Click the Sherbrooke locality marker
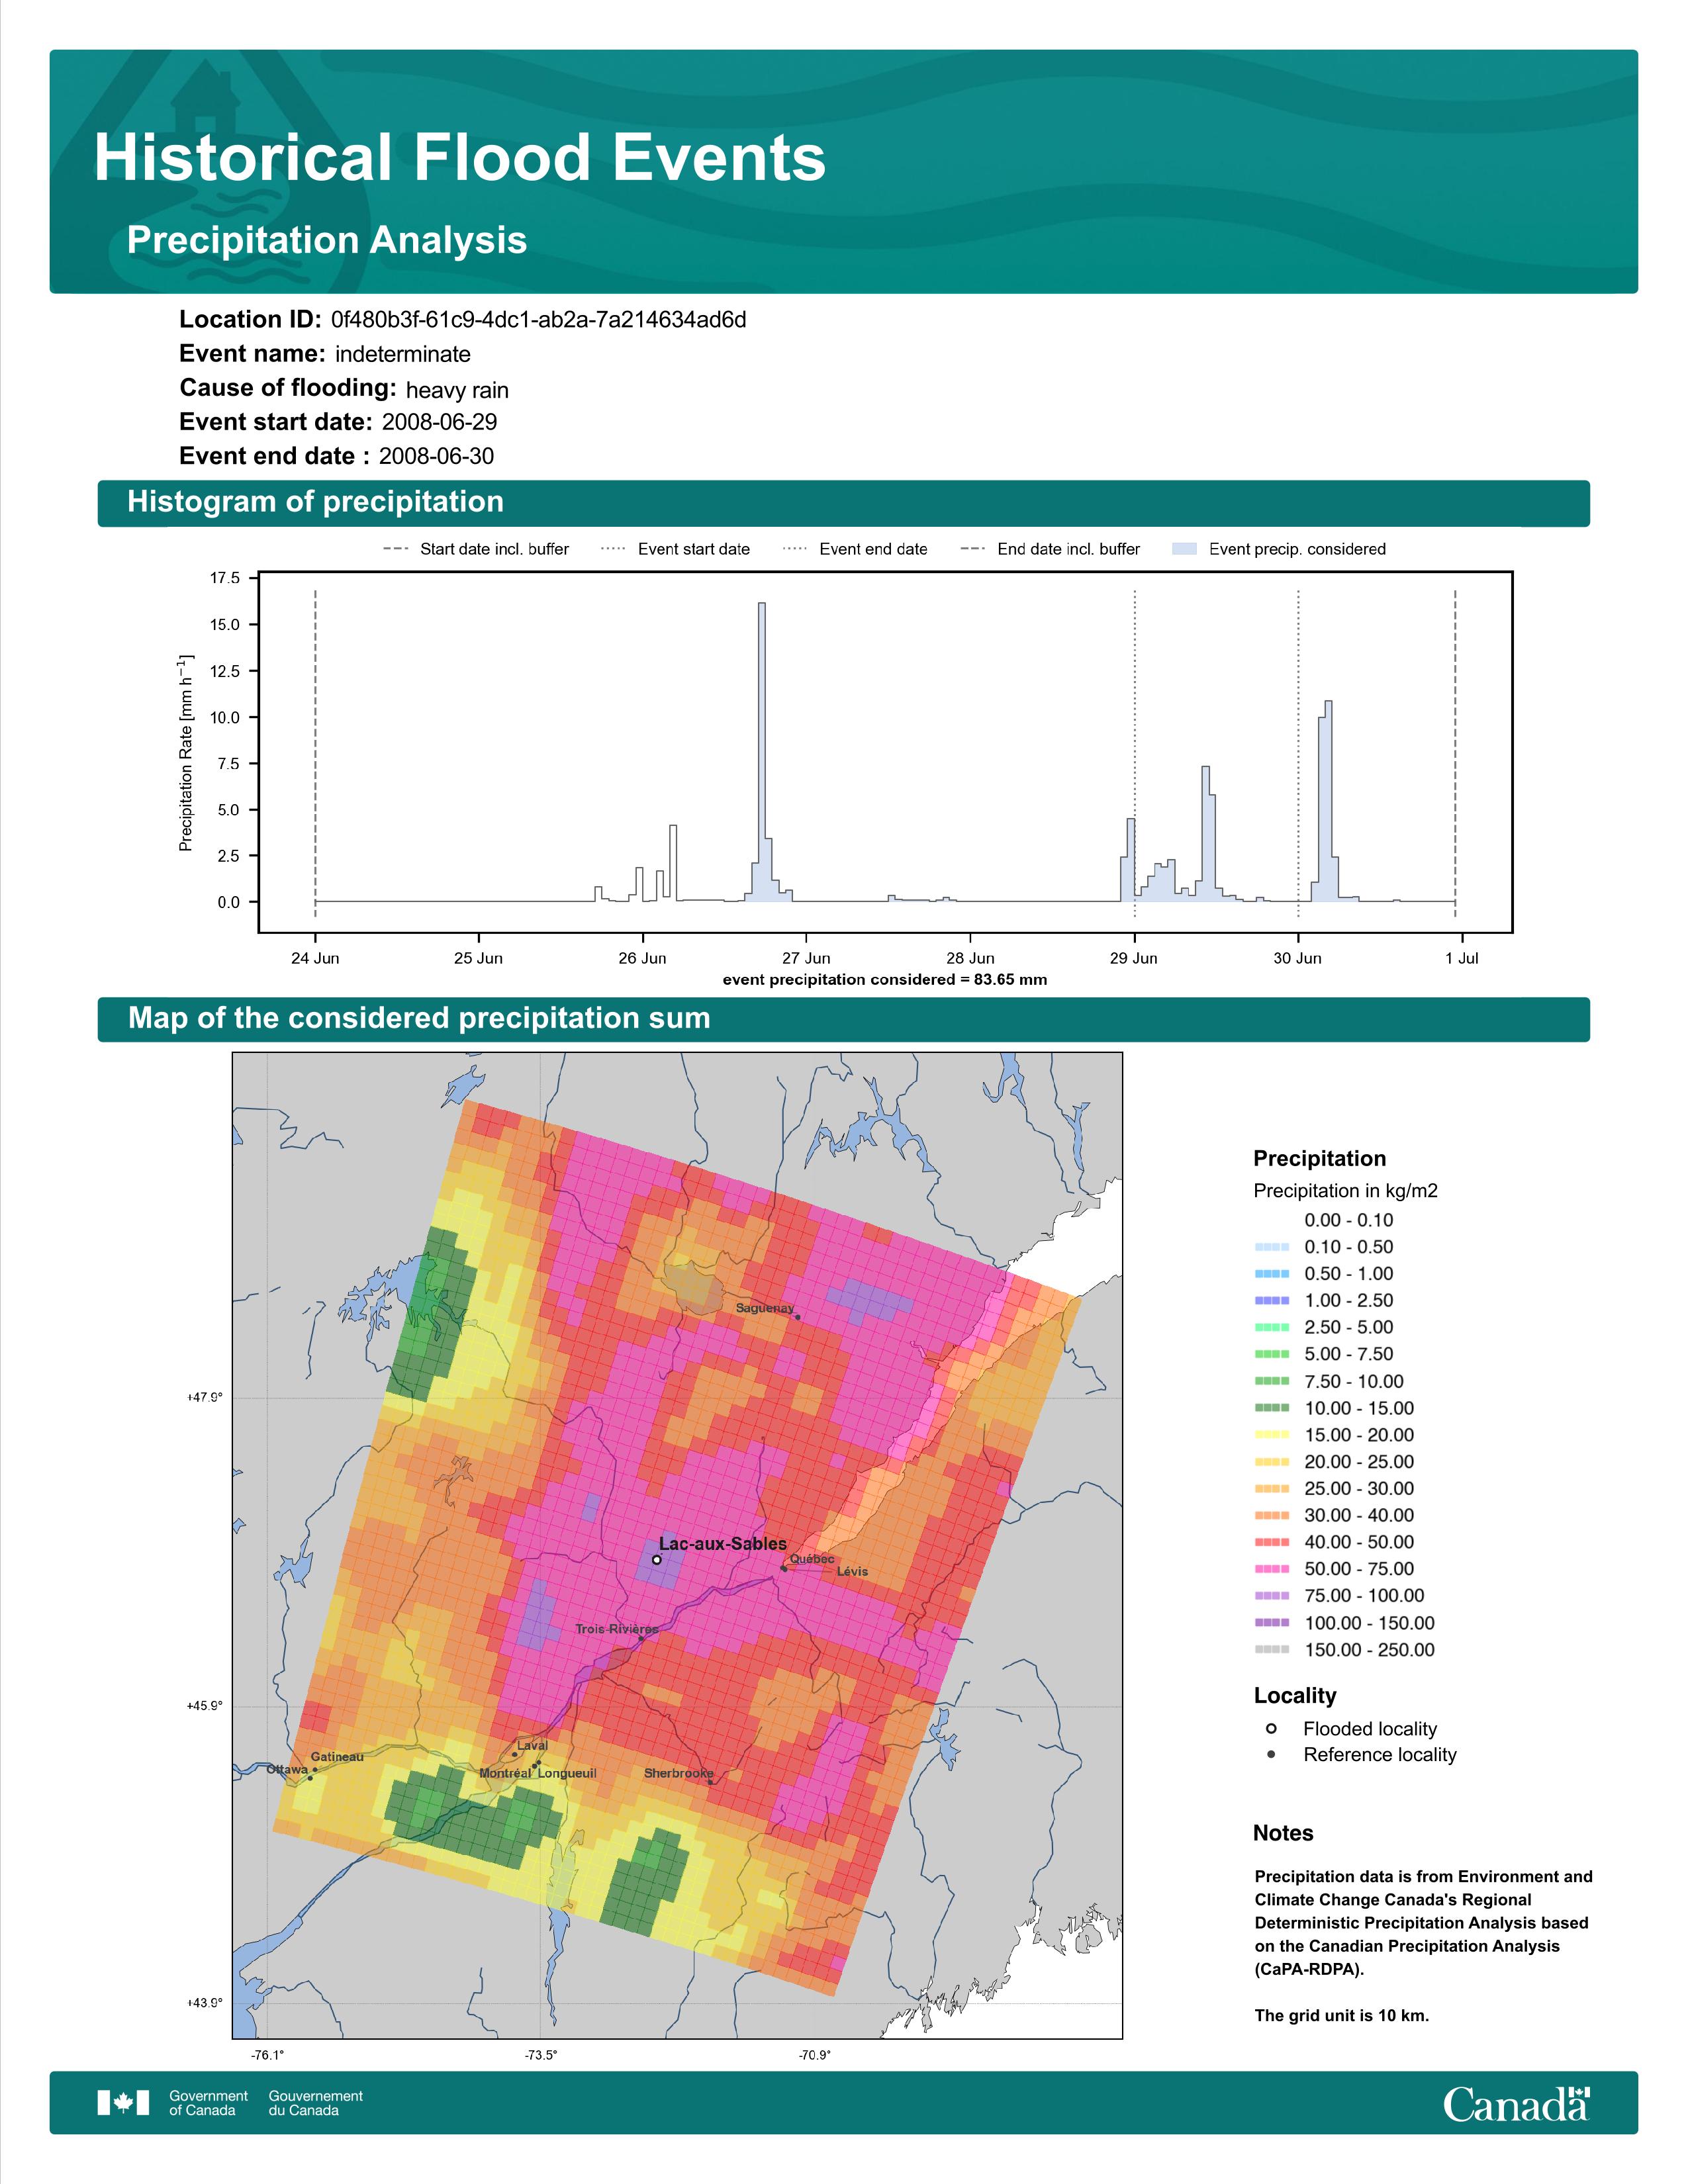 pyautogui.click(x=711, y=1782)
